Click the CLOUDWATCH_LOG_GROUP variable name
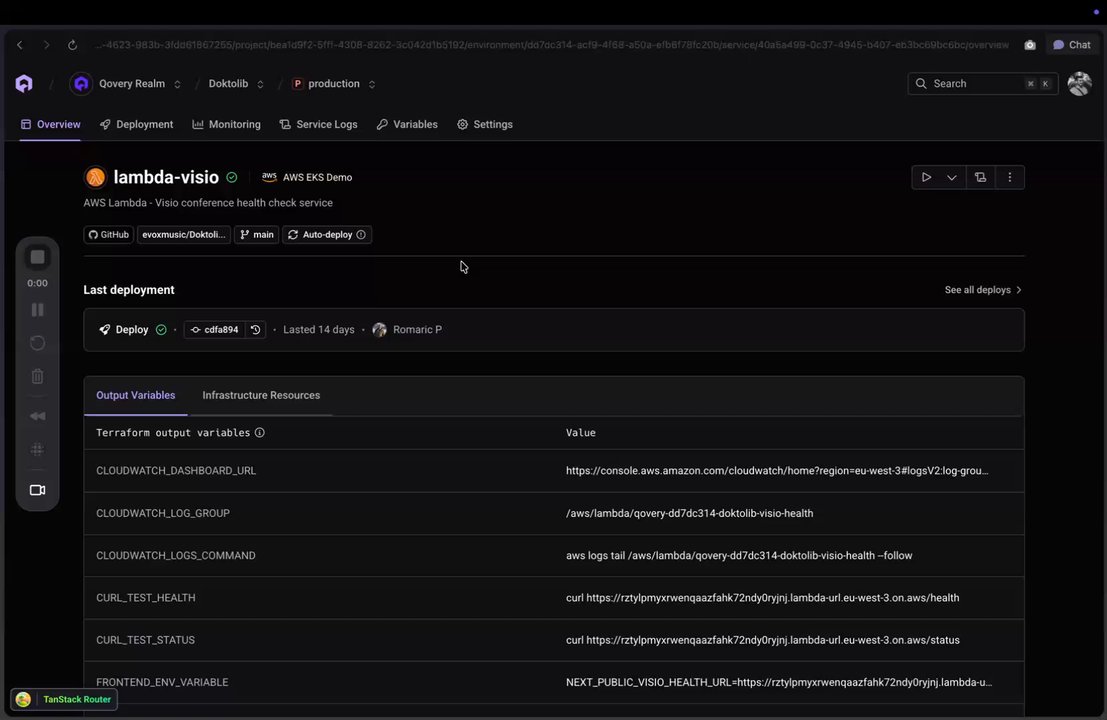Screen dimensions: 1107x720 point(163,513)
